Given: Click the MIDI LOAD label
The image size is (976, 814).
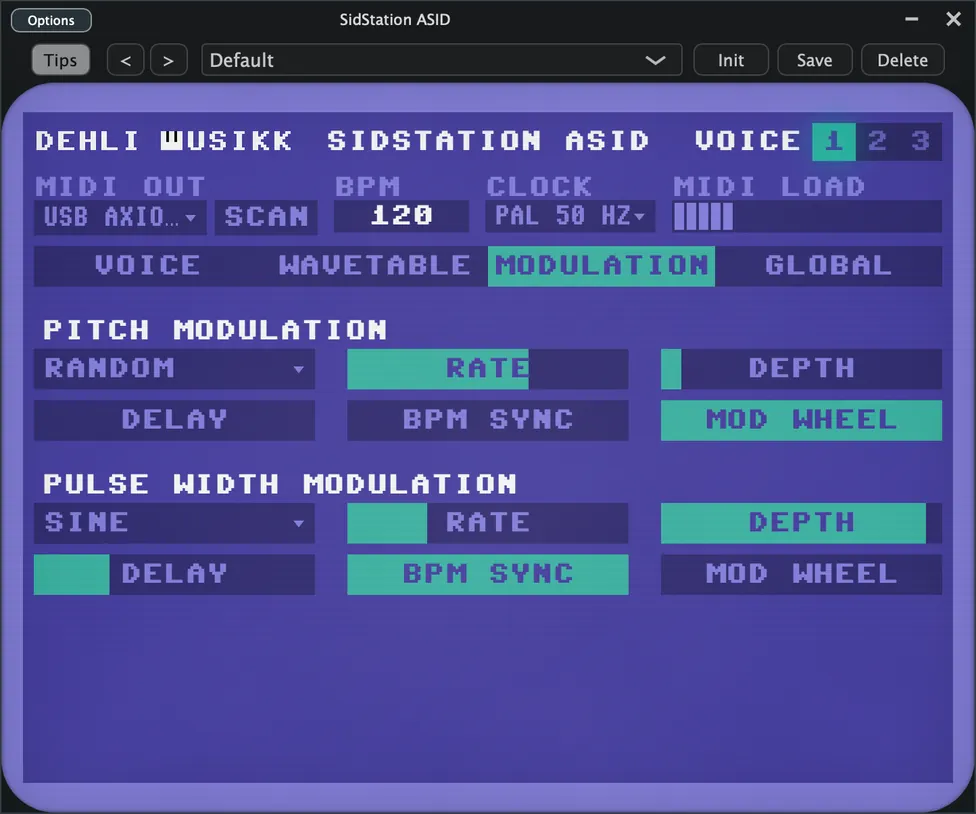Looking at the screenshot, I should (x=769, y=187).
